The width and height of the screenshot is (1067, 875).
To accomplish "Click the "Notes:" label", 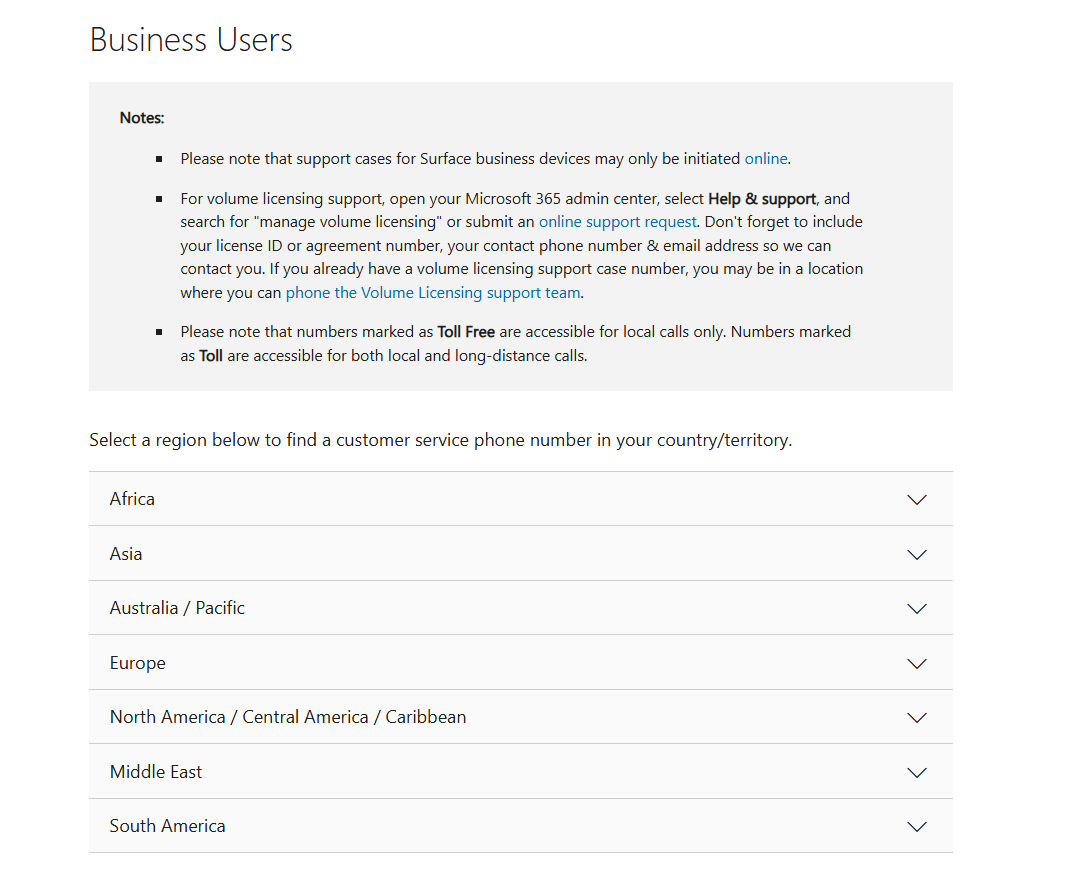I will coord(142,118).
